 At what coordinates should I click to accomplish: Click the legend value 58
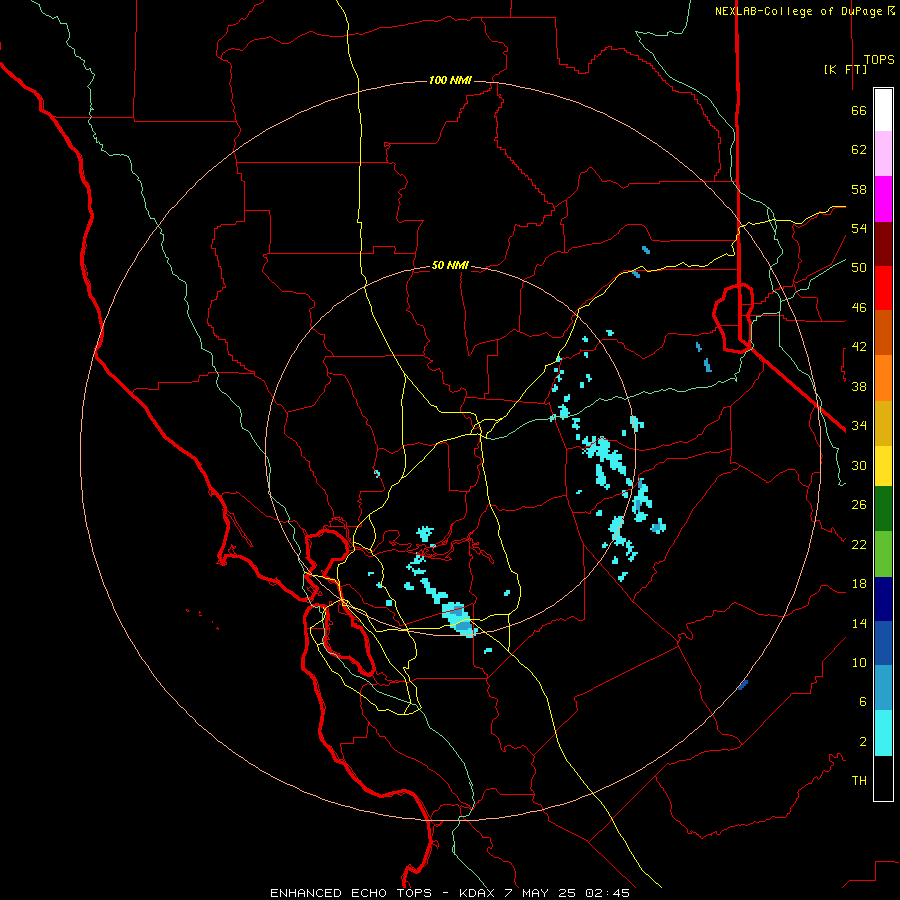(x=859, y=189)
